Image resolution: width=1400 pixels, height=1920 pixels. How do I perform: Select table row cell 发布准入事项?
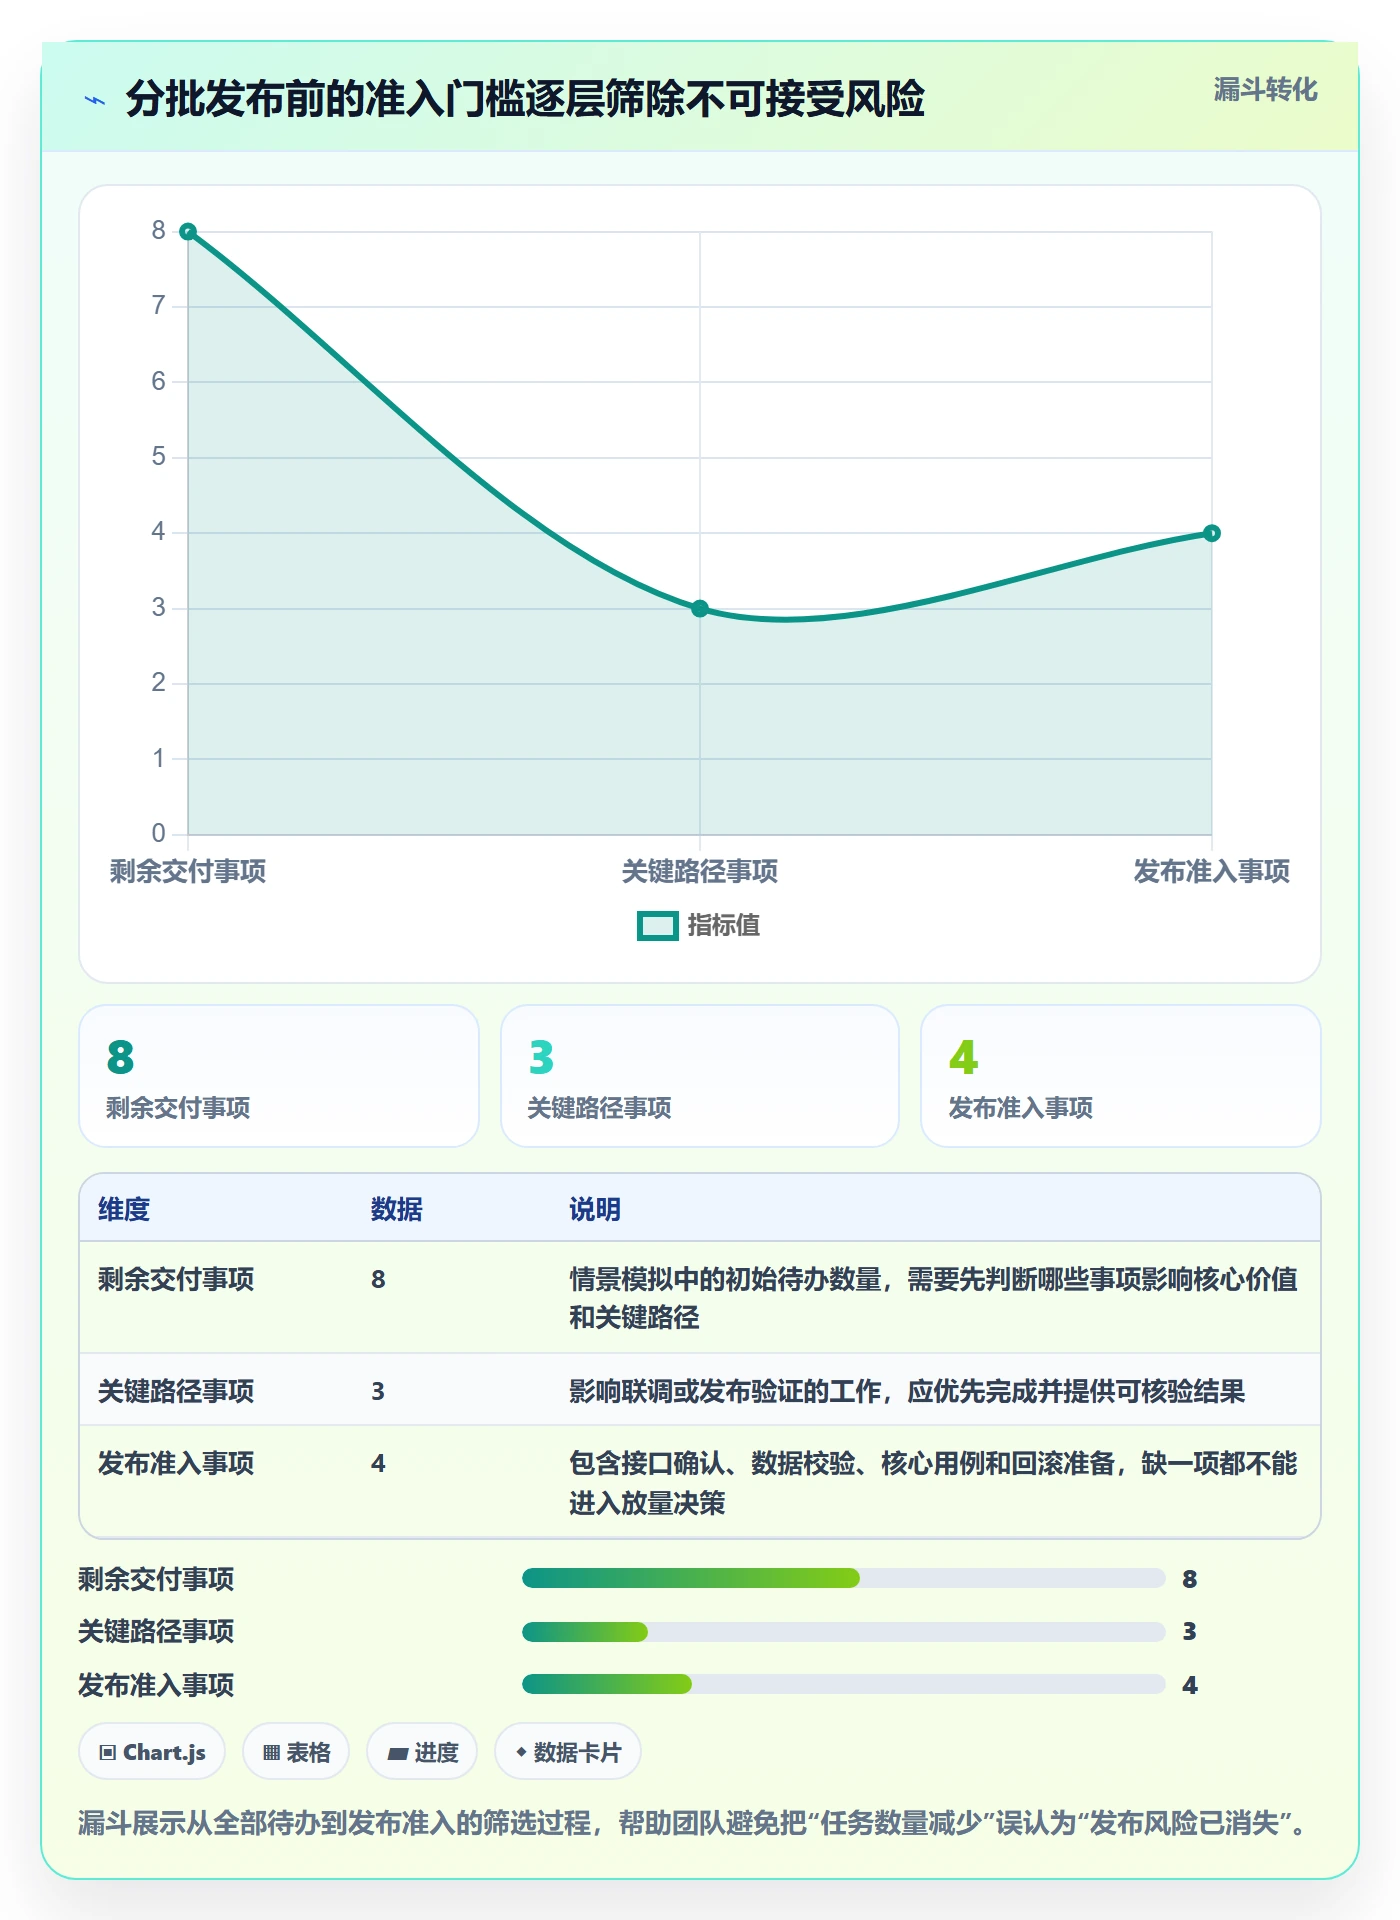pos(176,1463)
